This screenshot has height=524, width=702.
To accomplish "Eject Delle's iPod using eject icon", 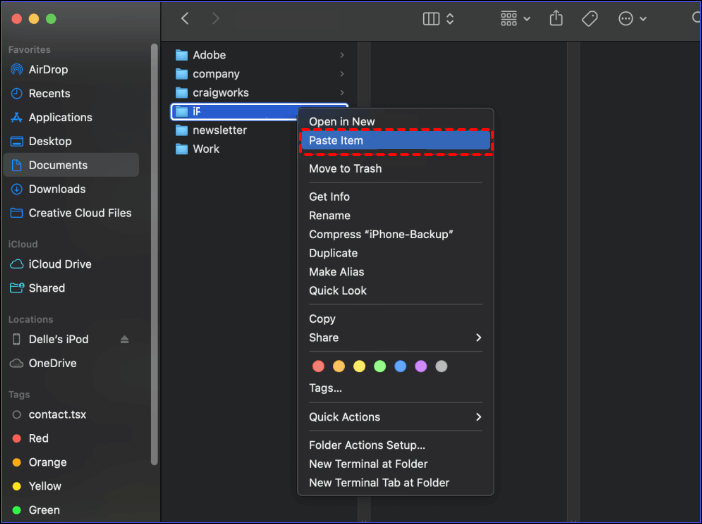I will [125, 340].
